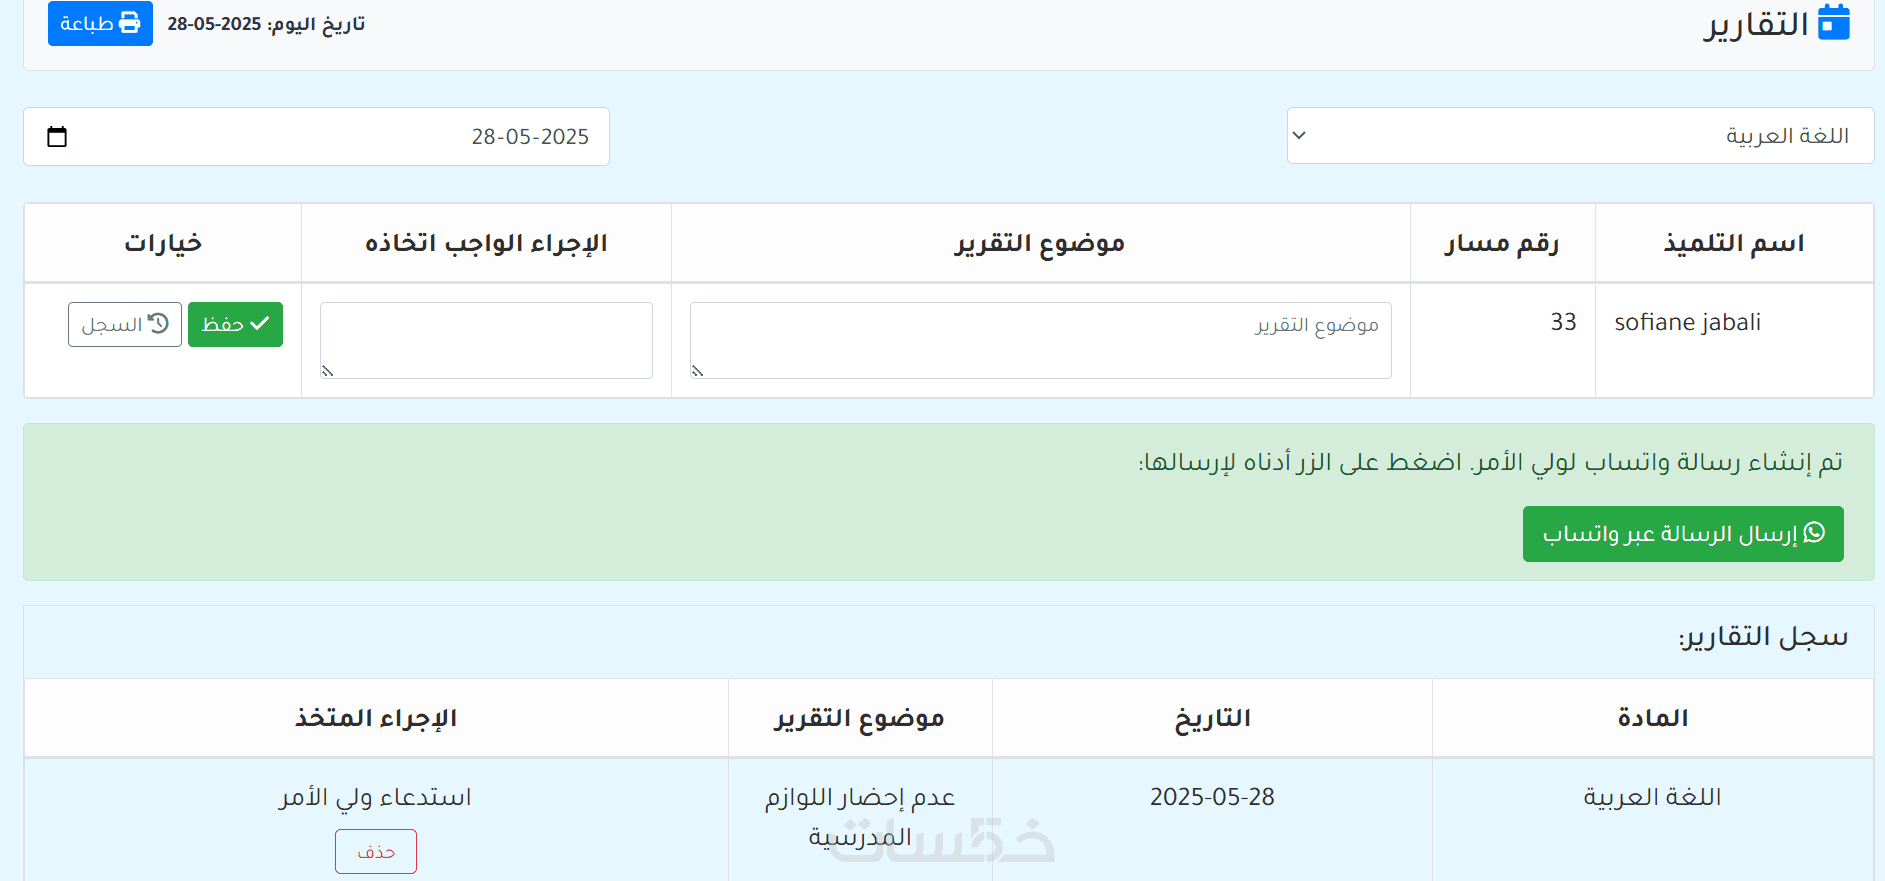Click the الإجراء الواجب اتخاذه column header
Image resolution: width=1885 pixels, height=881 pixels.
486,243
